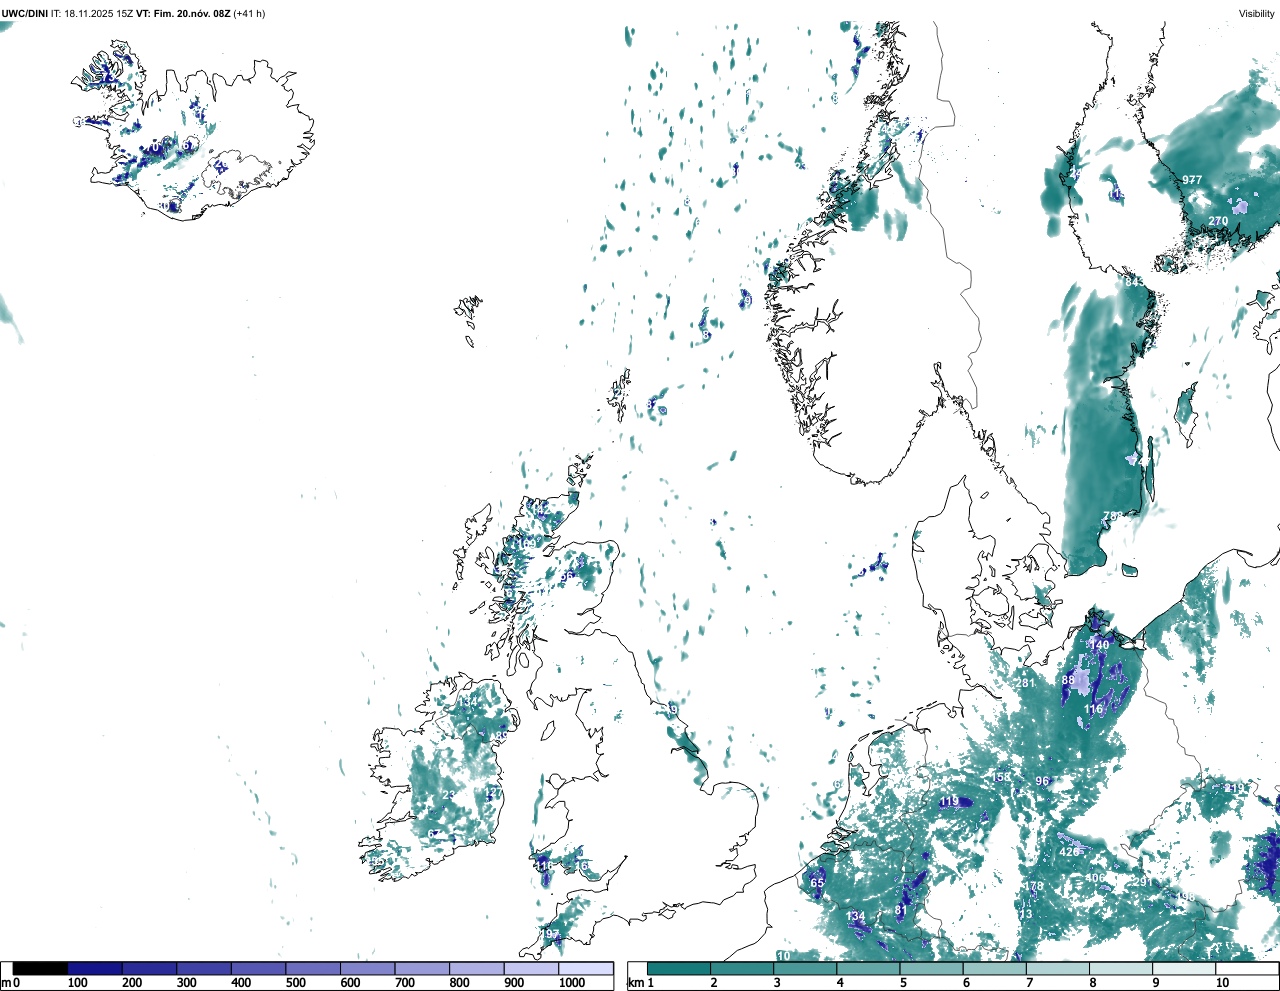Viewport: 1280px width, 991px height.
Task: Click the 406 value in the Czech area
Action: (1095, 878)
